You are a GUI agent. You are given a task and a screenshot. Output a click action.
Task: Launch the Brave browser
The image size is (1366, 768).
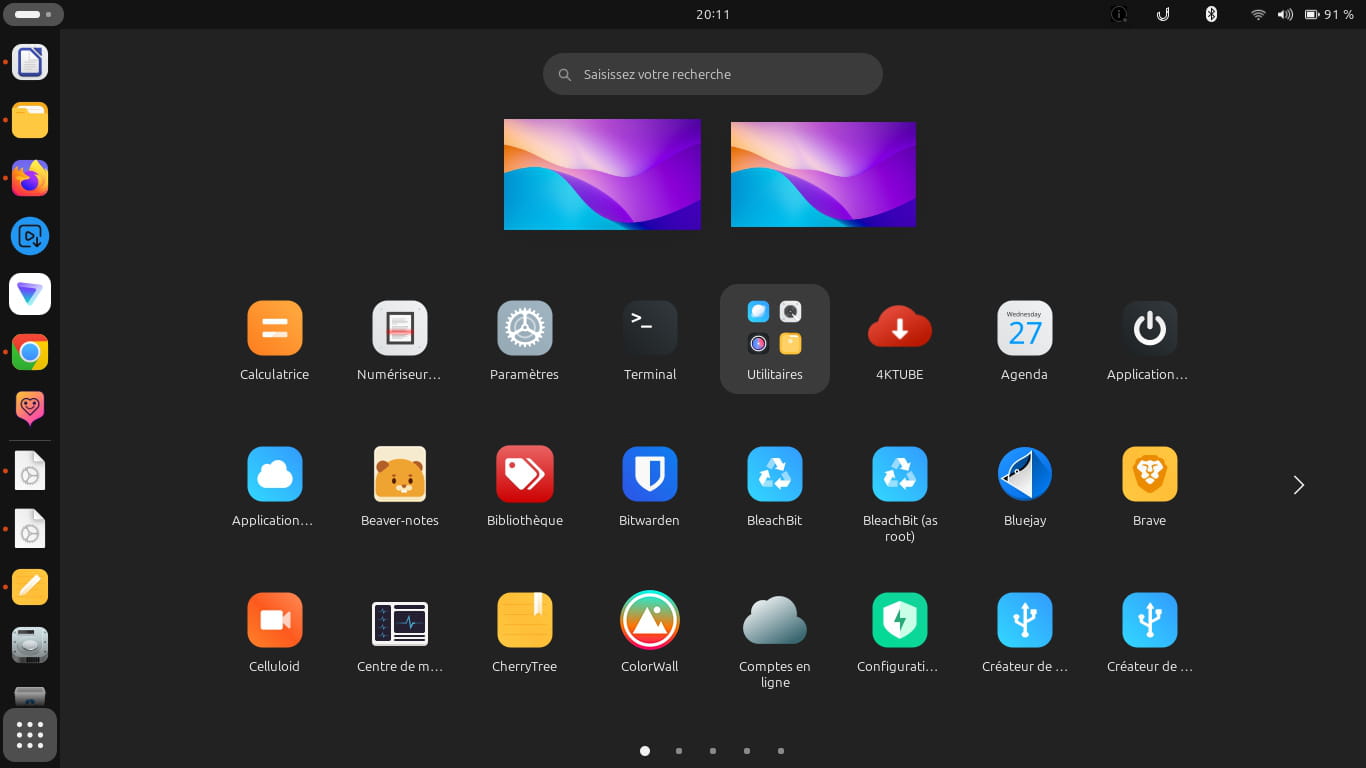[x=1149, y=475]
